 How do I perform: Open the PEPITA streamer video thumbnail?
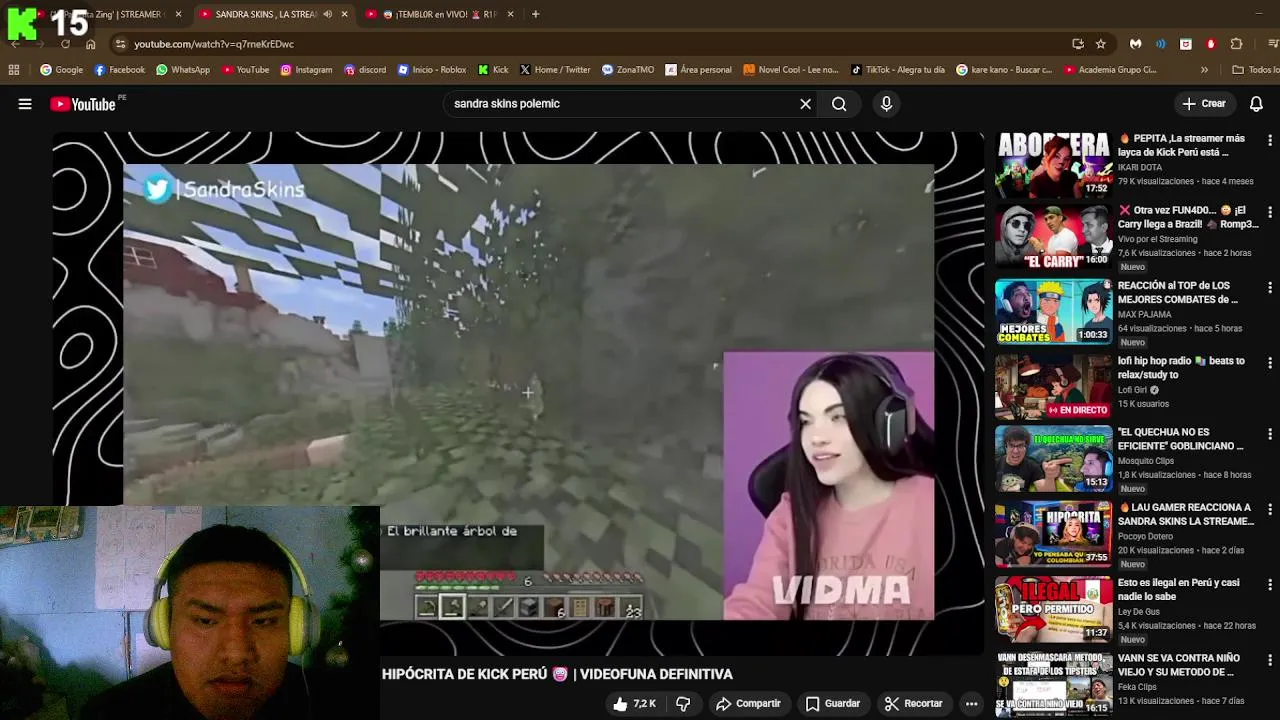click(x=1053, y=165)
